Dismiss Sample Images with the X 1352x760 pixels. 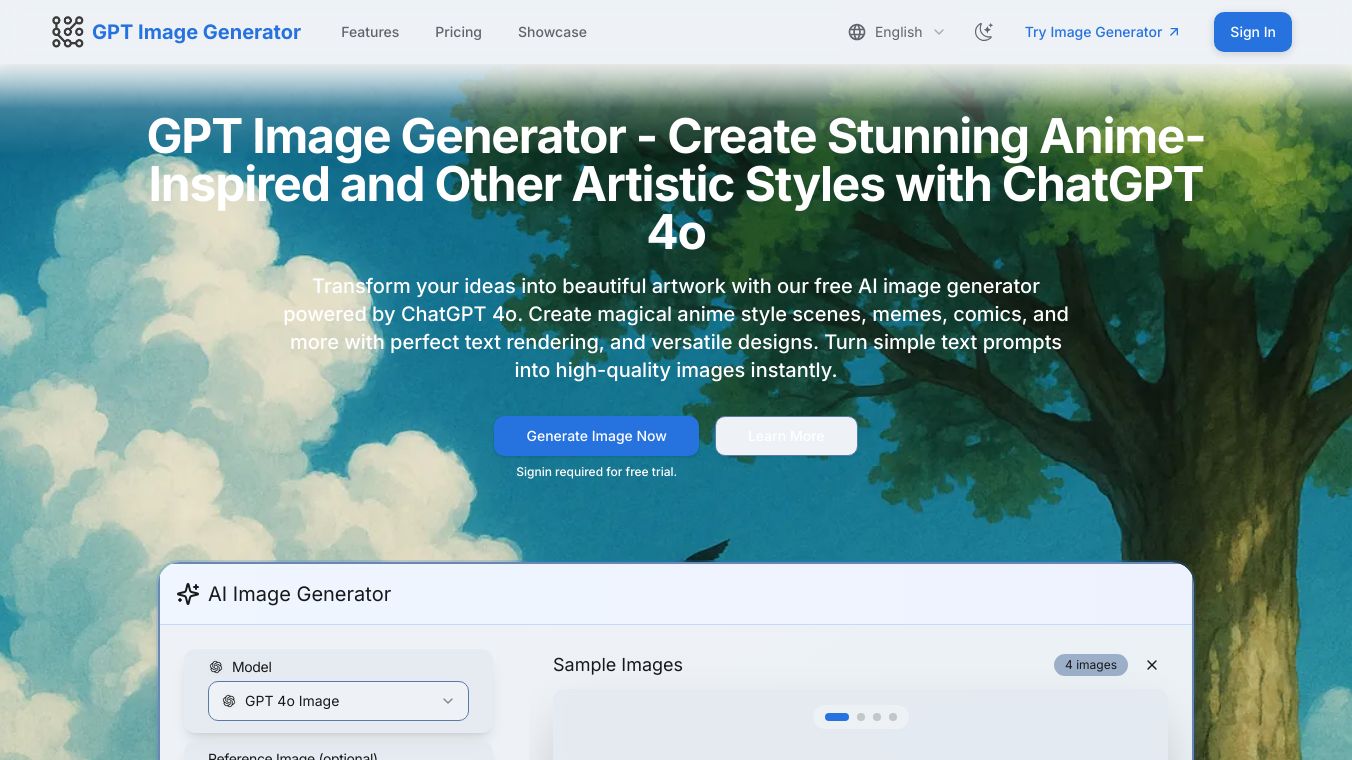pos(1152,664)
